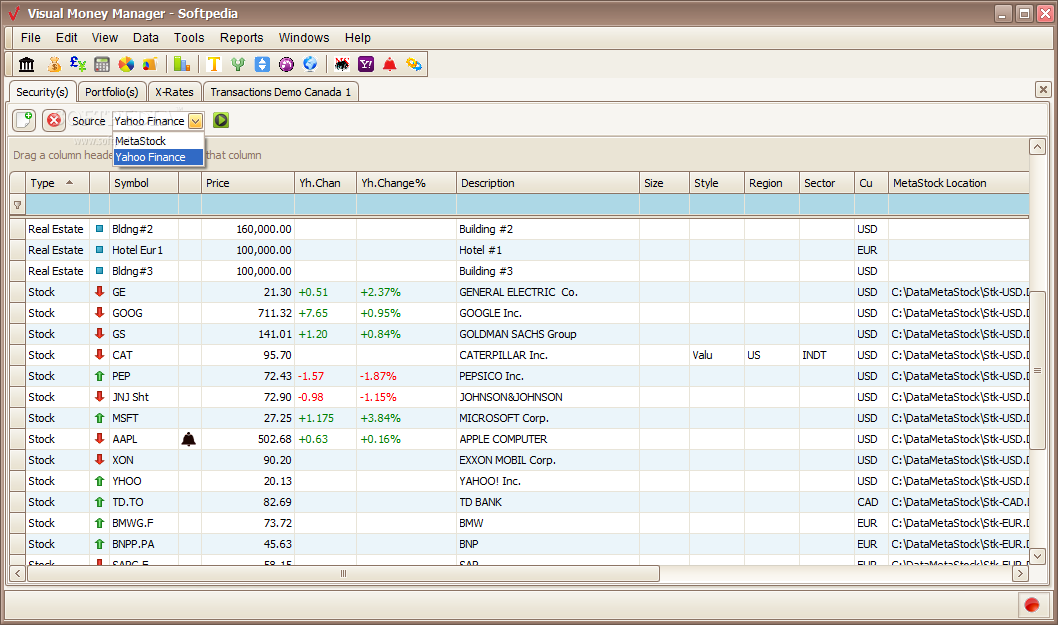Click the Symbol column header
The height and width of the screenshot is (625, 1058).
pyautogui.click(x=144, y=183)
